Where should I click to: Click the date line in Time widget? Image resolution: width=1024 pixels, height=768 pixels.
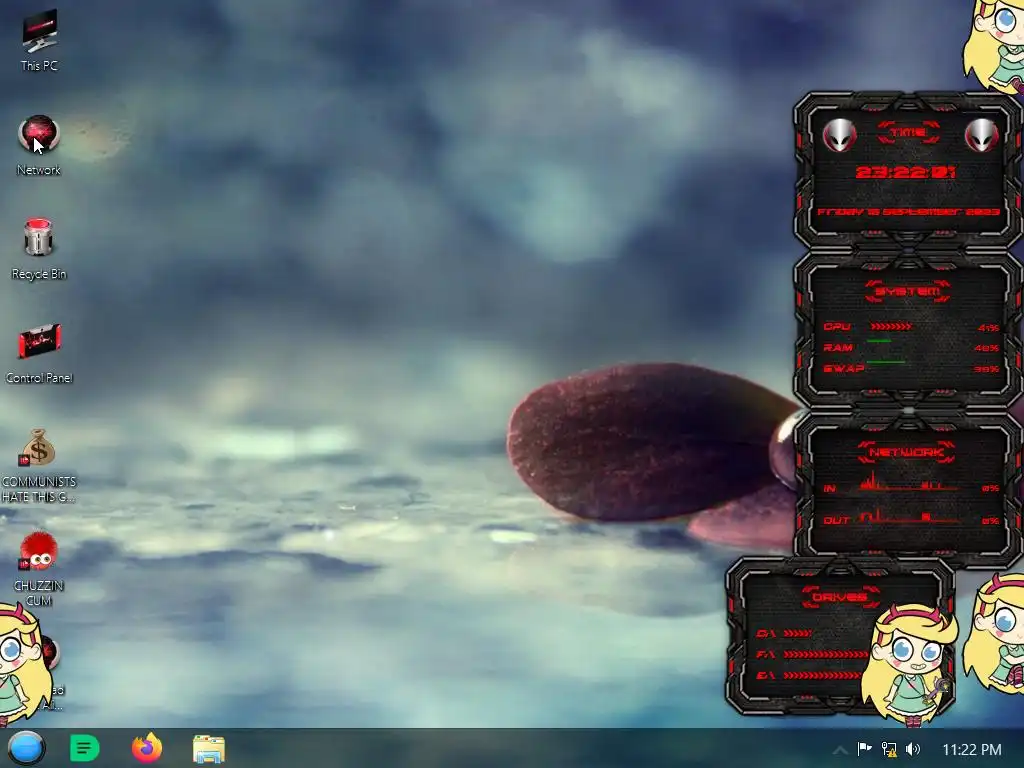(908, 212)
